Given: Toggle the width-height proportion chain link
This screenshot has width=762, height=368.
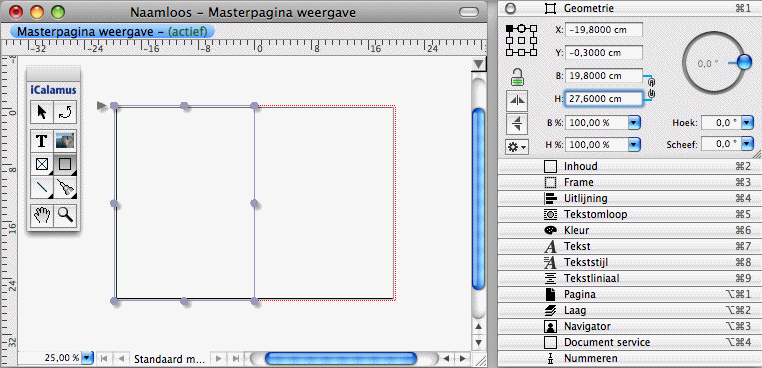Looking at the screenshot, I should coord(652,87).
